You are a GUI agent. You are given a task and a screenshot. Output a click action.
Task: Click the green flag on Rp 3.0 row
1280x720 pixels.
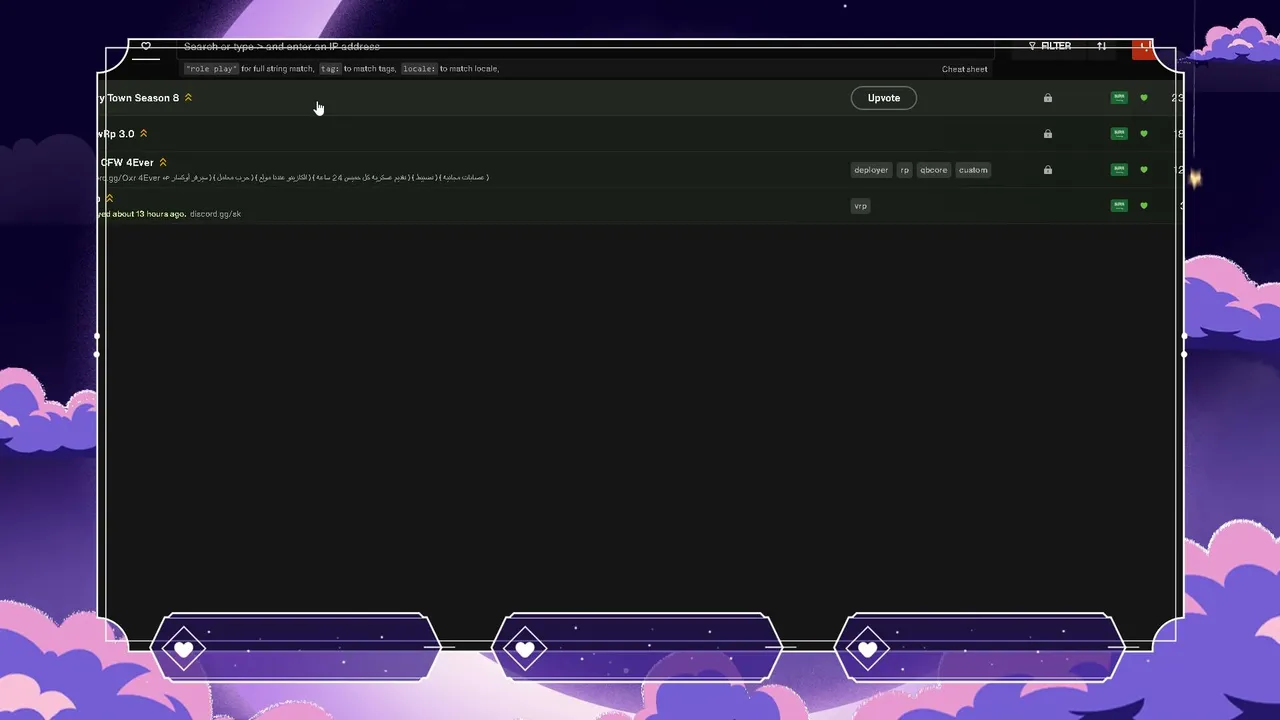pos(1119,134)
